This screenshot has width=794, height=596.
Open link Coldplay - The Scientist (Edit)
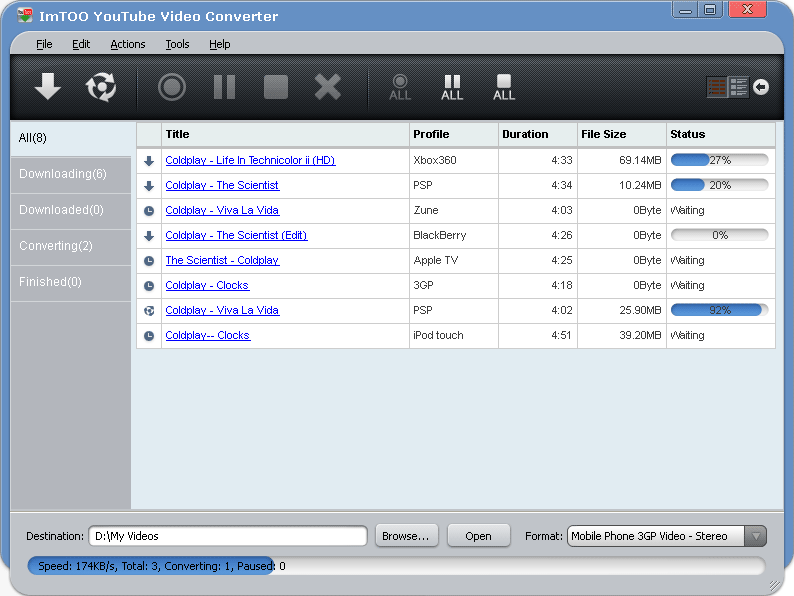click(236, 235)
